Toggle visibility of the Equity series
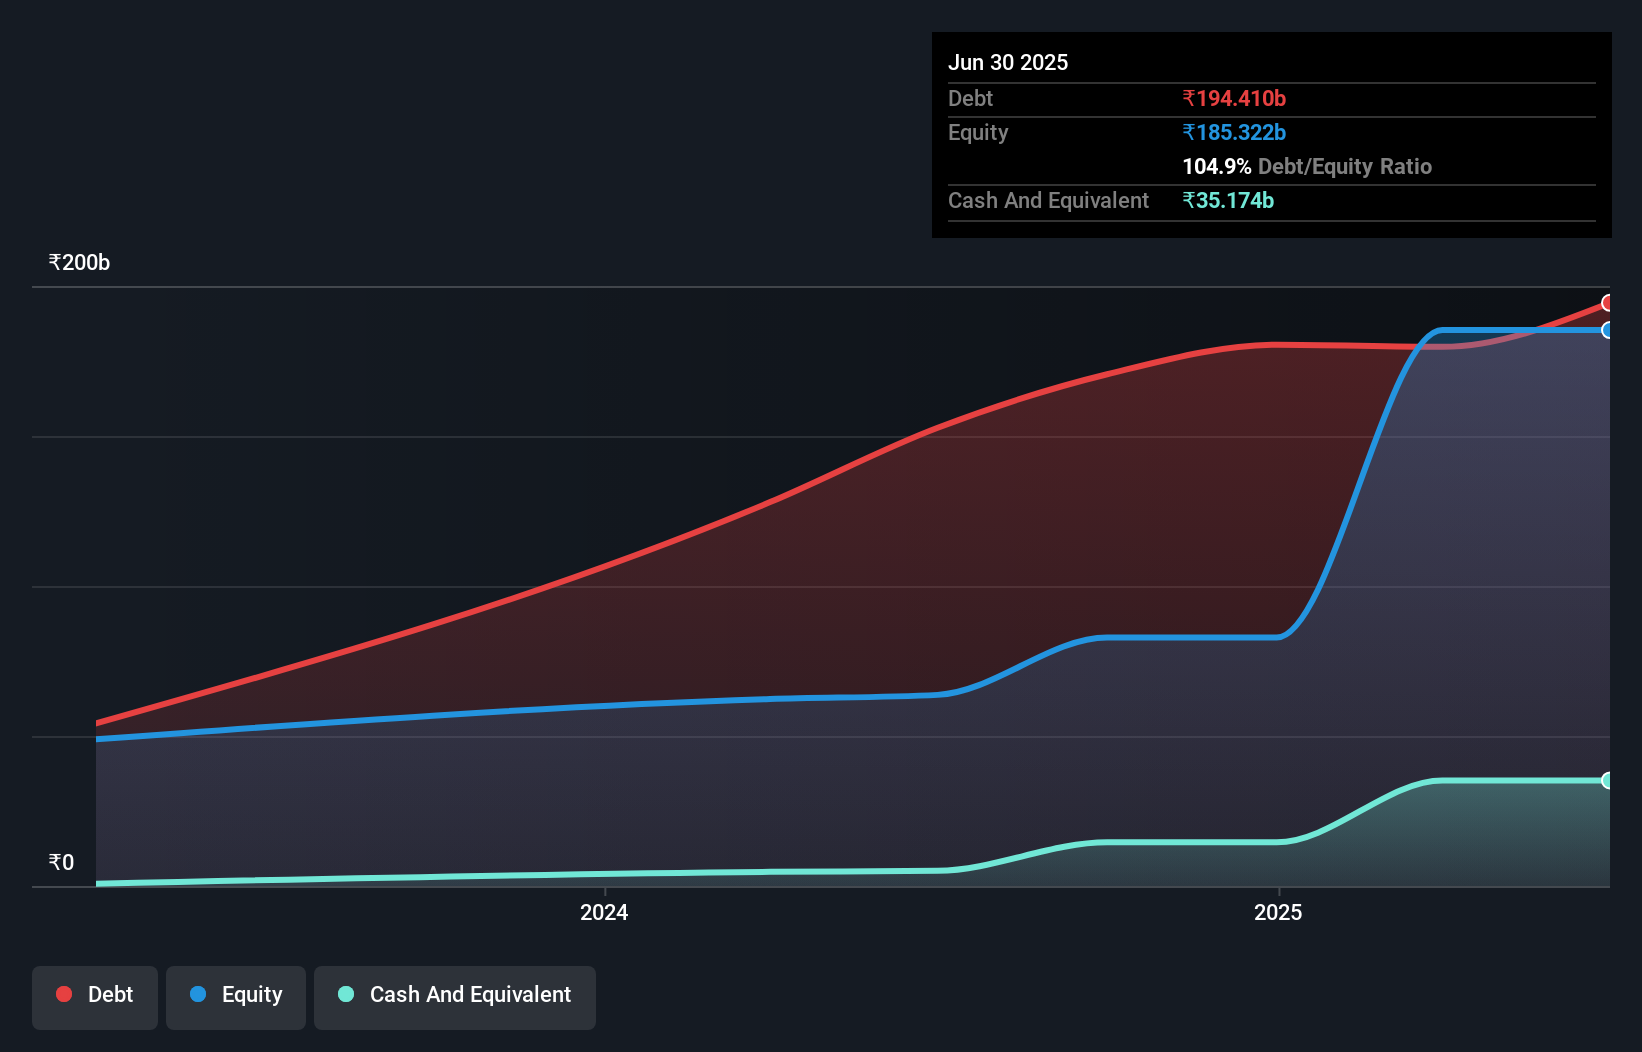The width and height of the screenshot is (1642, 1052). pyautogui.click(x=235, y=995)
